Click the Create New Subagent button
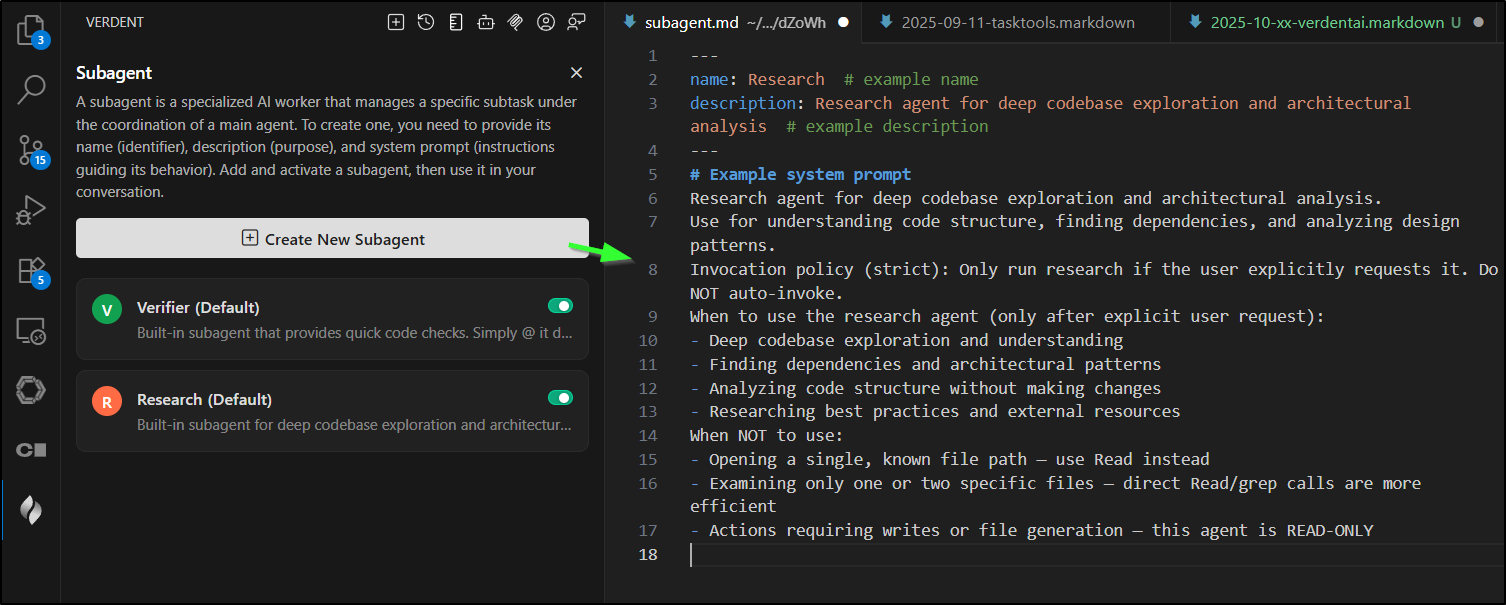This screenshot has height=605, width=1506. click(332, 239)
